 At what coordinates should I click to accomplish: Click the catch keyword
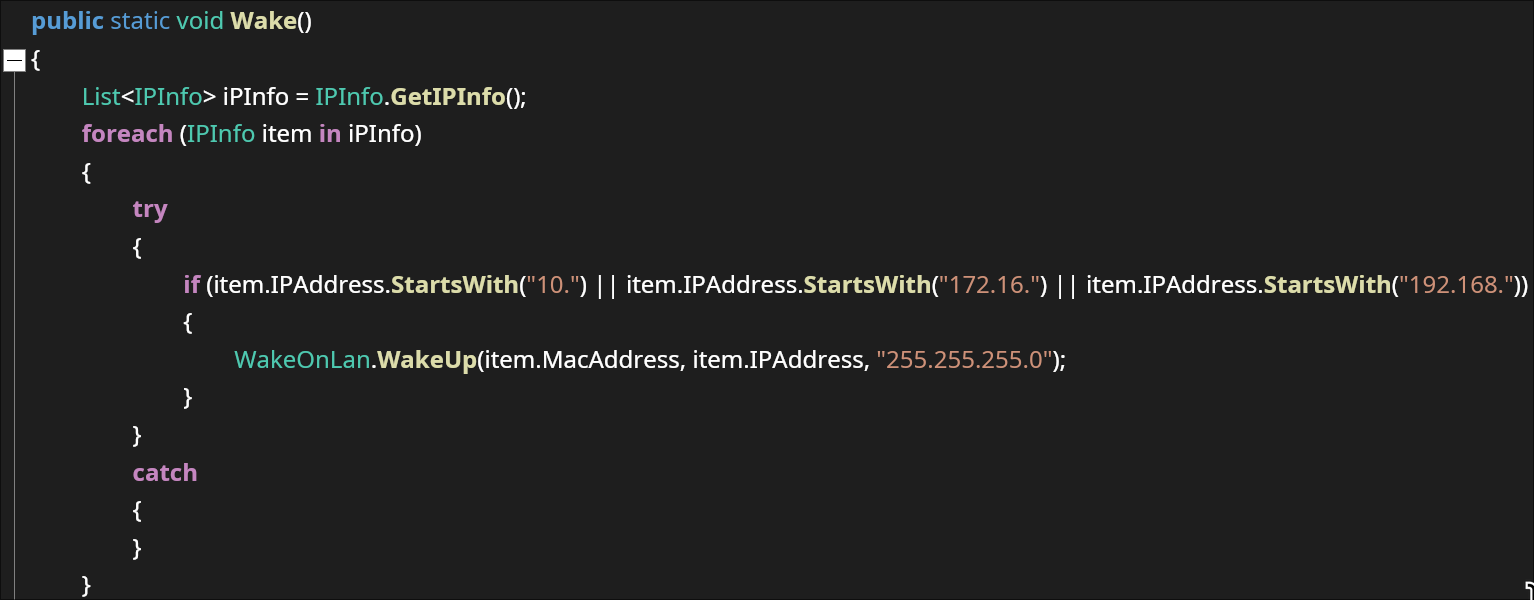(165, 472)
